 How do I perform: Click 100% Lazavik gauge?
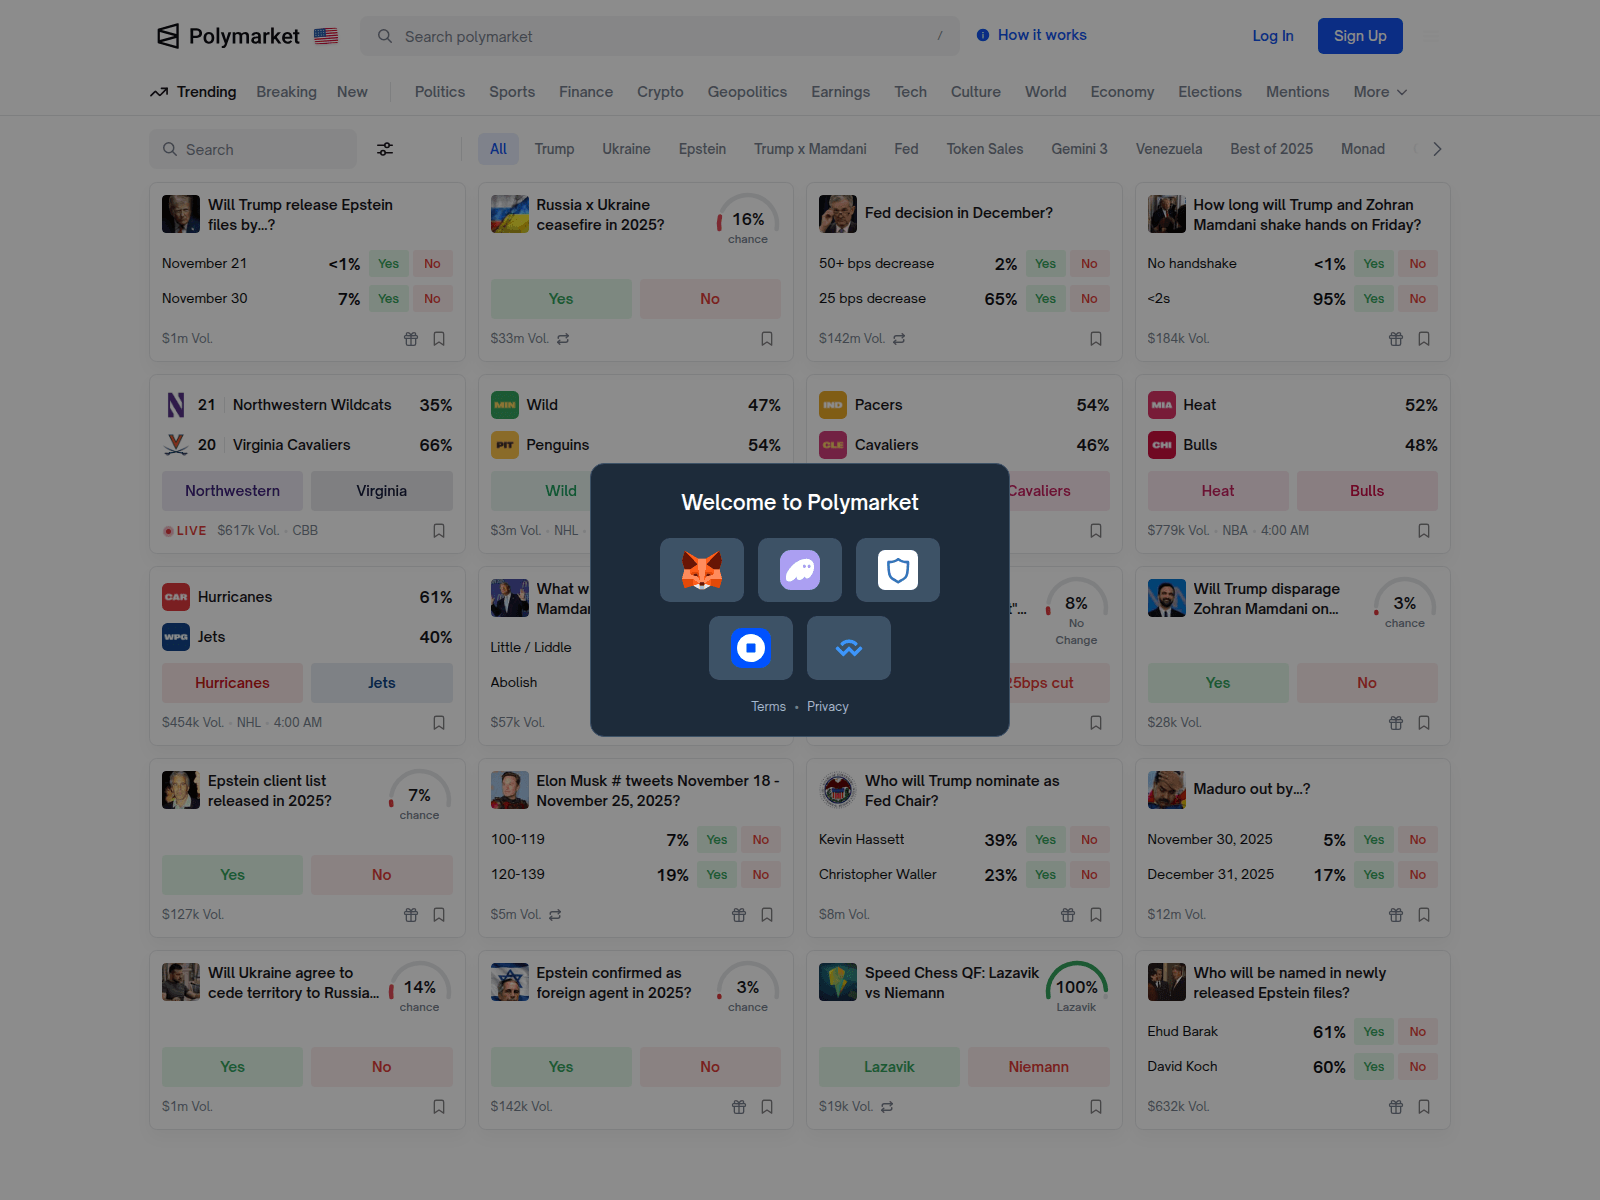(x=1076, y=989)
